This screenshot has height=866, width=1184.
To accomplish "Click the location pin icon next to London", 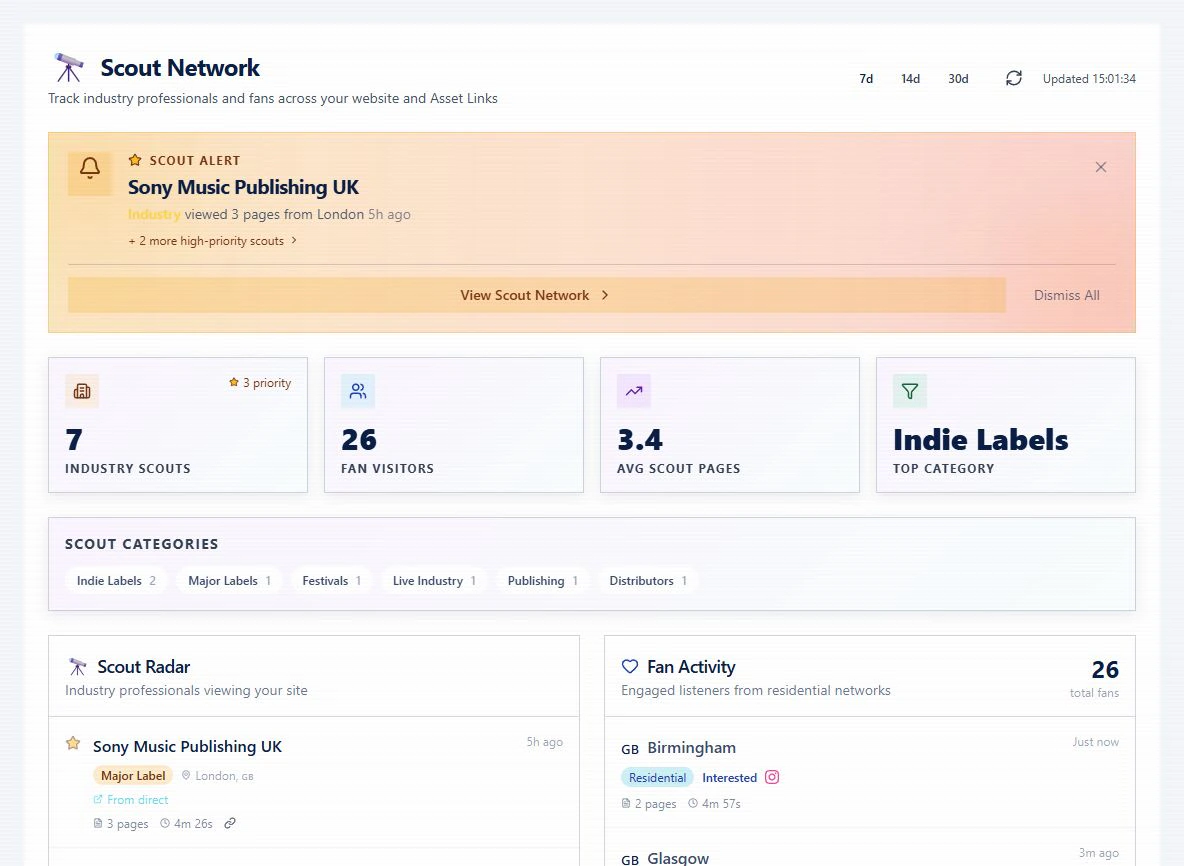I will [x=186, y=775].
